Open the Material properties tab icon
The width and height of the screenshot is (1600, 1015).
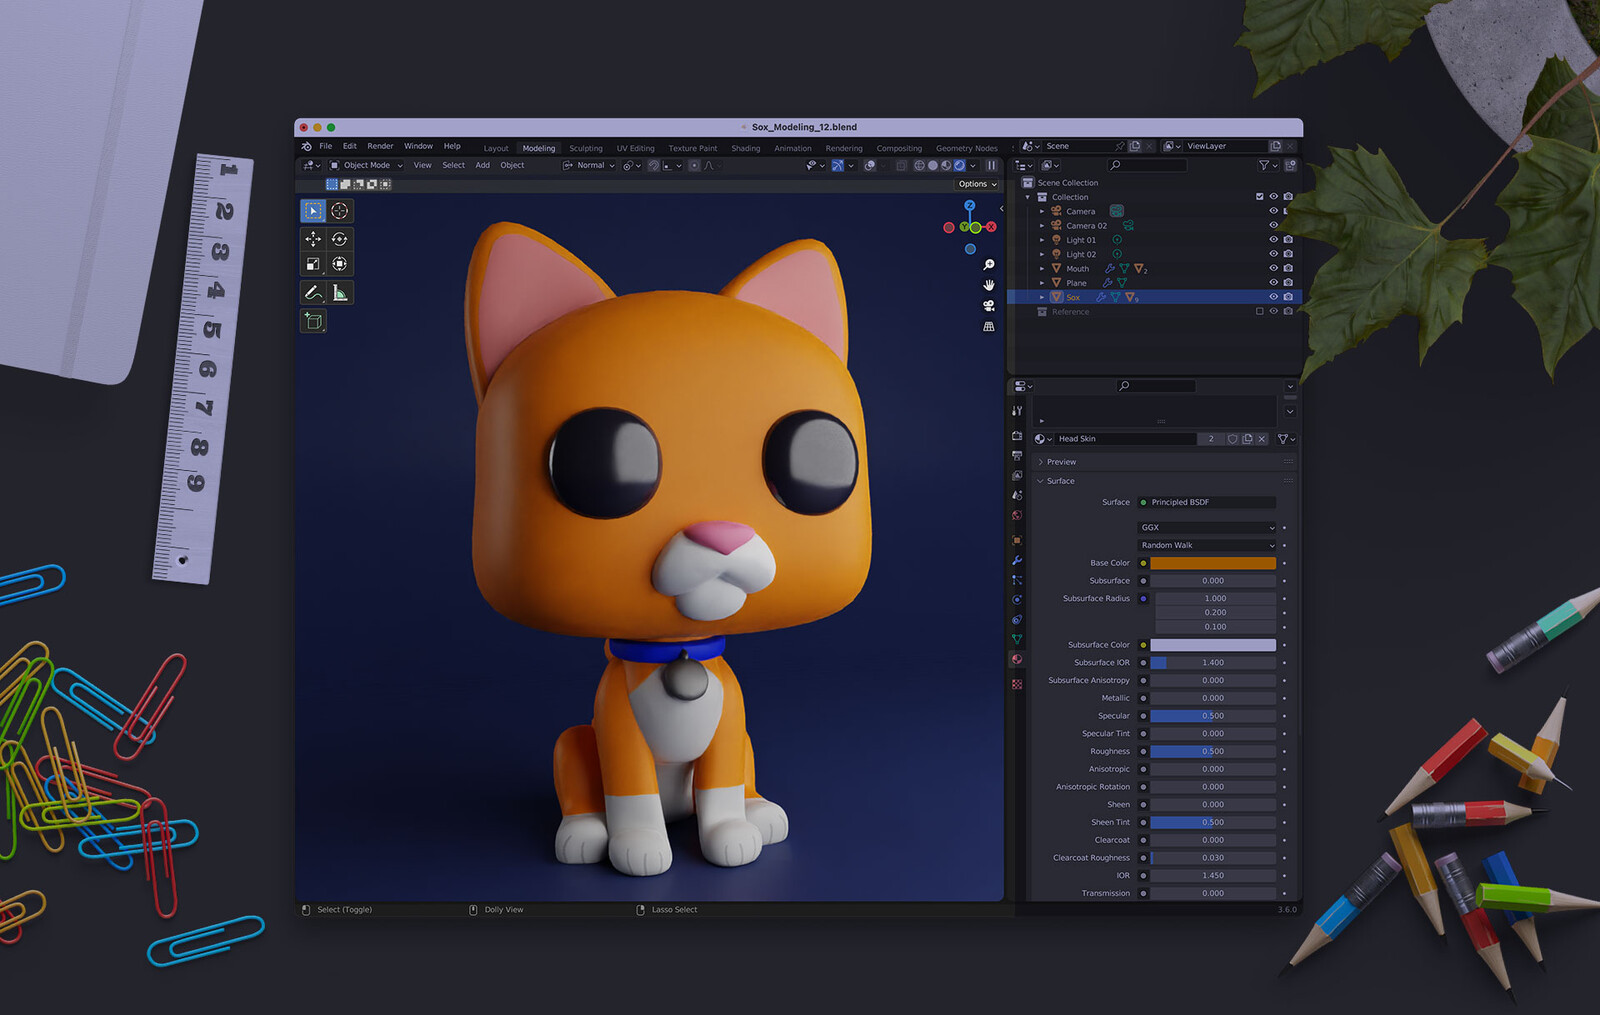1017,659
